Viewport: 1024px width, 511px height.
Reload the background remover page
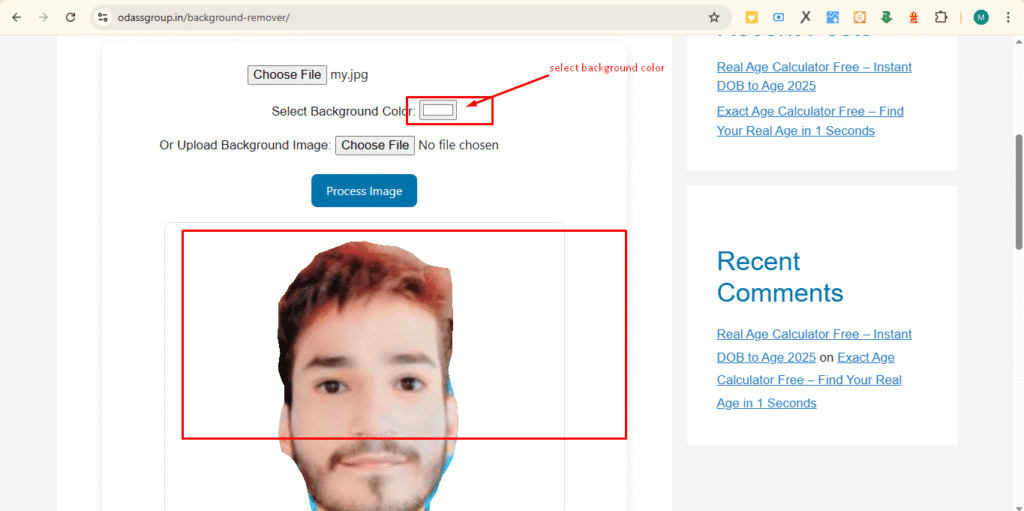click(70, 17)
